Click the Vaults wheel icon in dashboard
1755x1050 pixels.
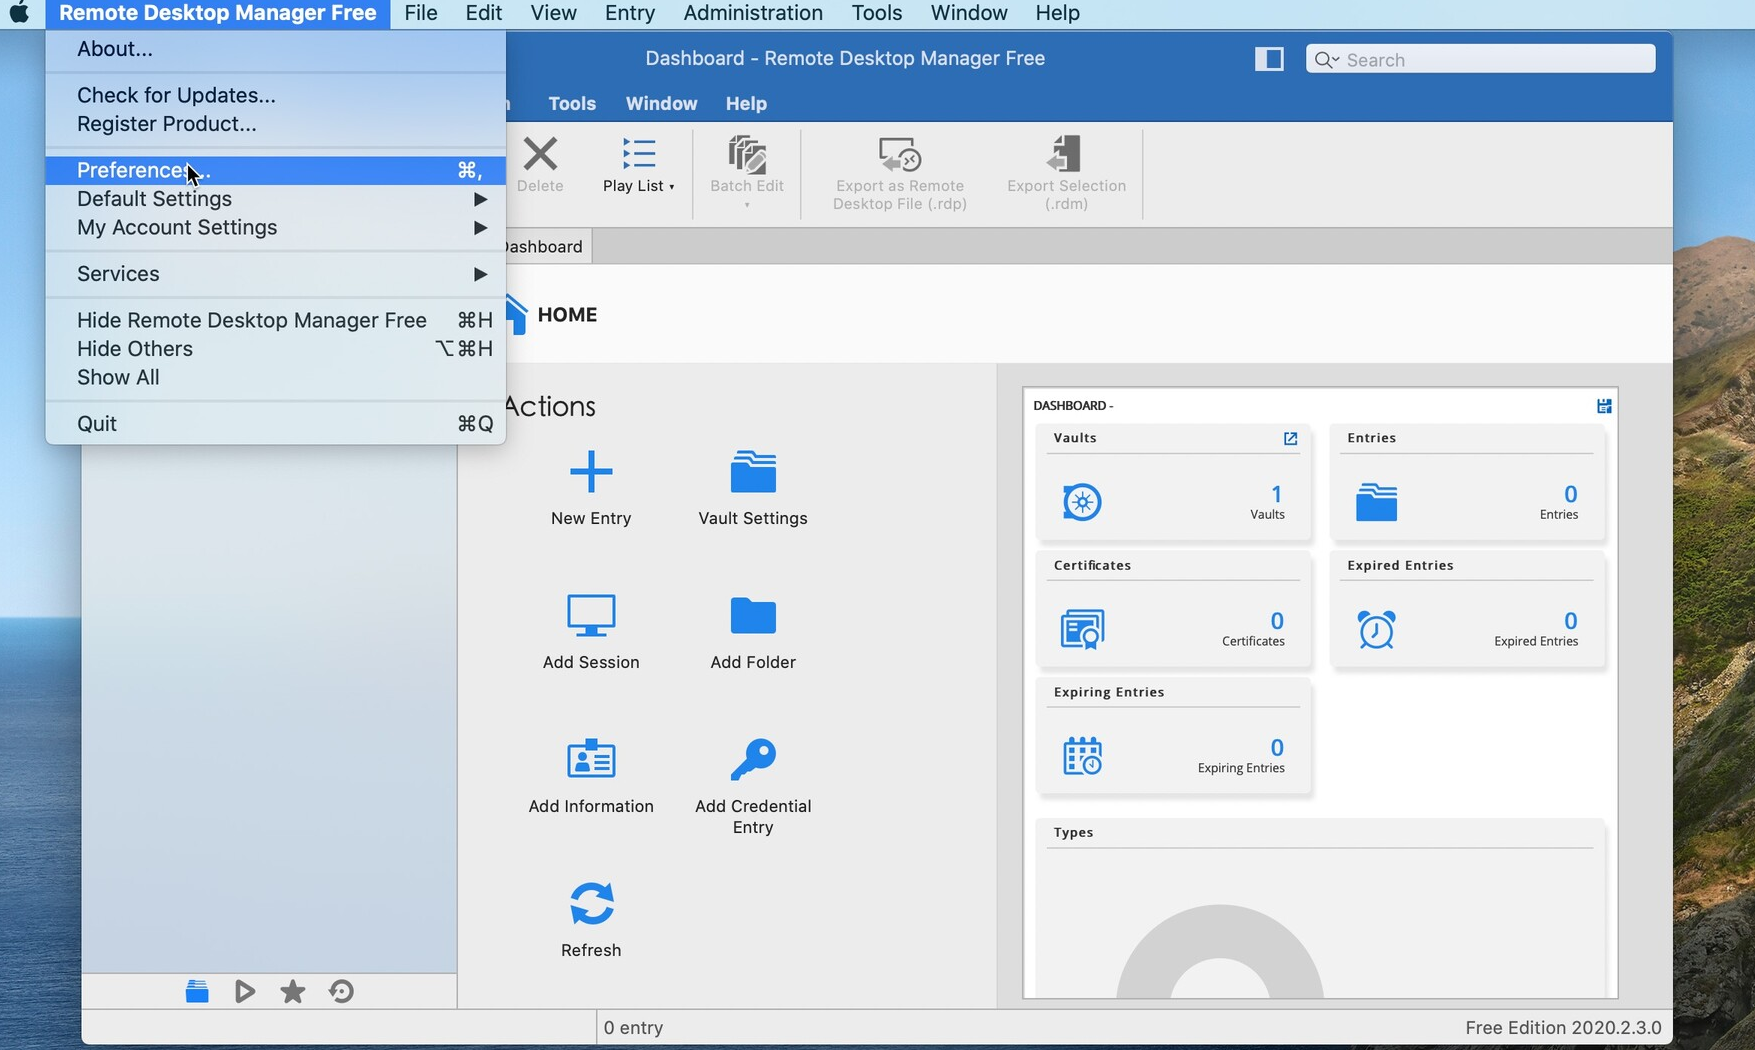click(1082, 502)
